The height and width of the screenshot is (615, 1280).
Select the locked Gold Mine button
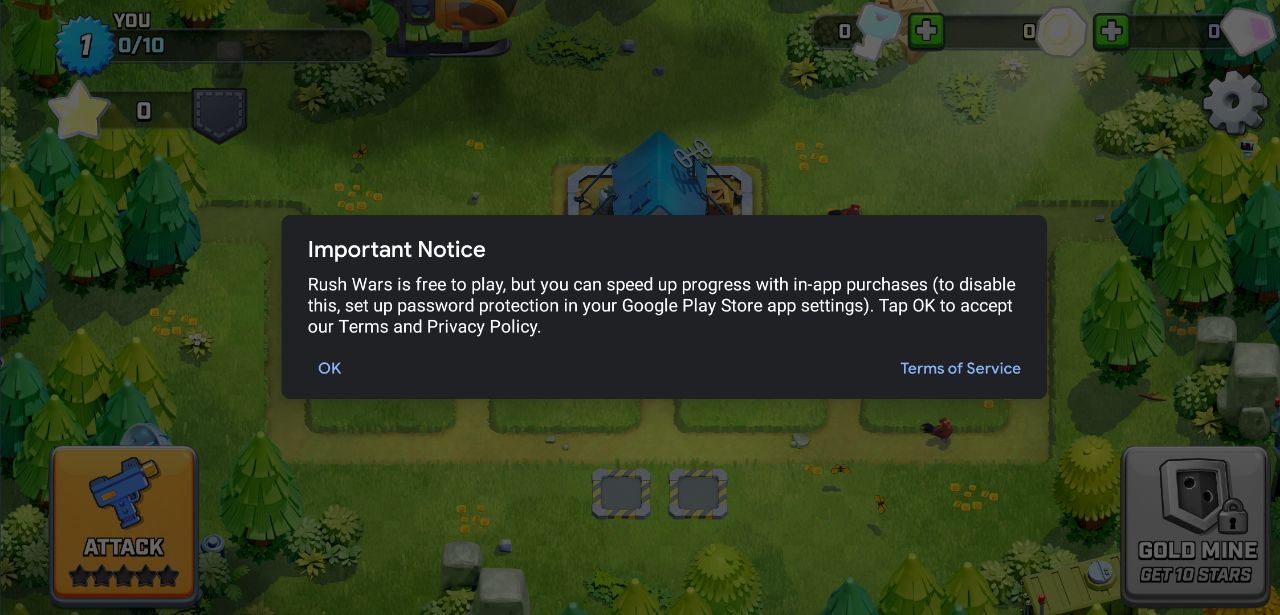point(1195,523)
